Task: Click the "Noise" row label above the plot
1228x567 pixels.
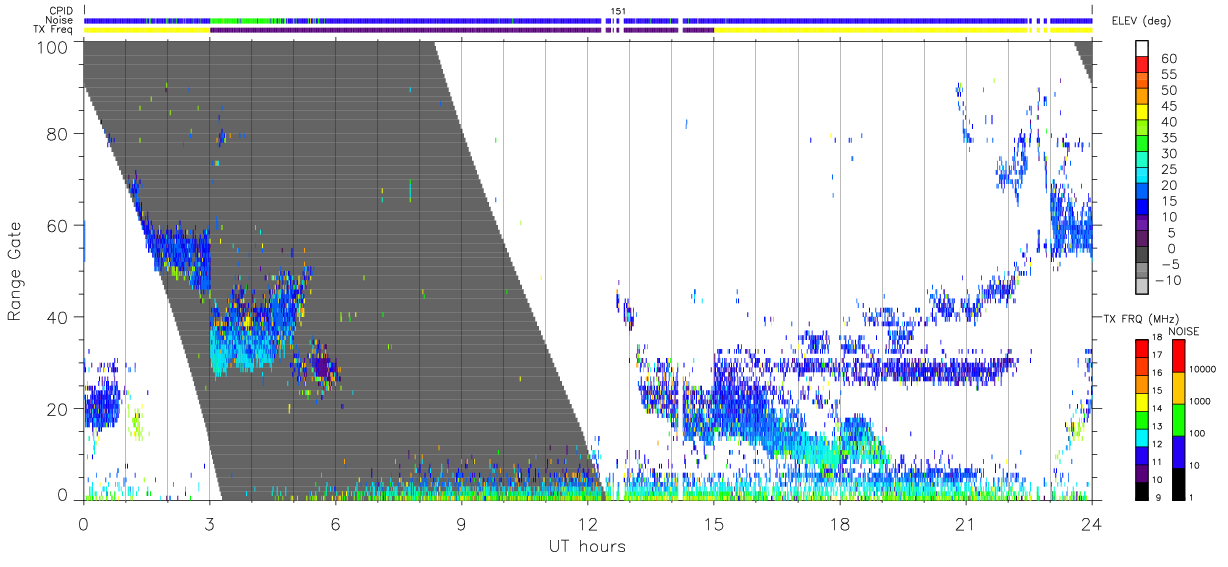Action: 61,20
